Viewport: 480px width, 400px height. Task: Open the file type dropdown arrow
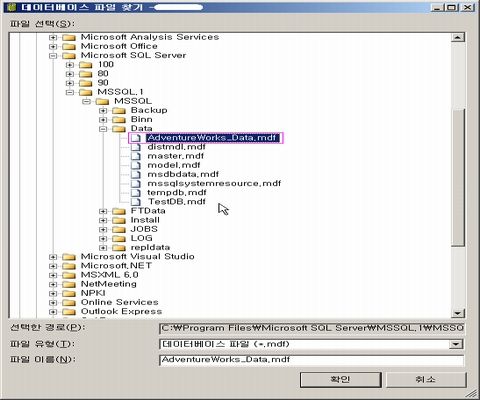(456, 344)
